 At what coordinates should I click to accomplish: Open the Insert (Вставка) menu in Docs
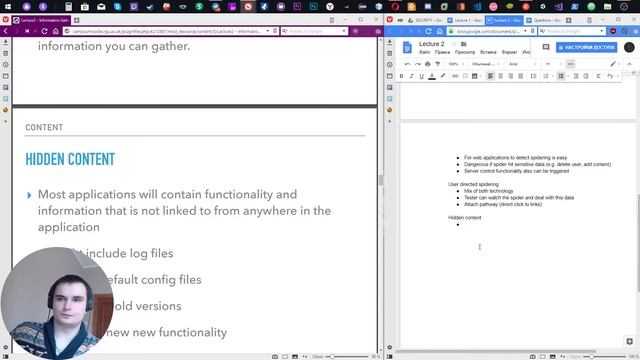(x=488, y=52)
